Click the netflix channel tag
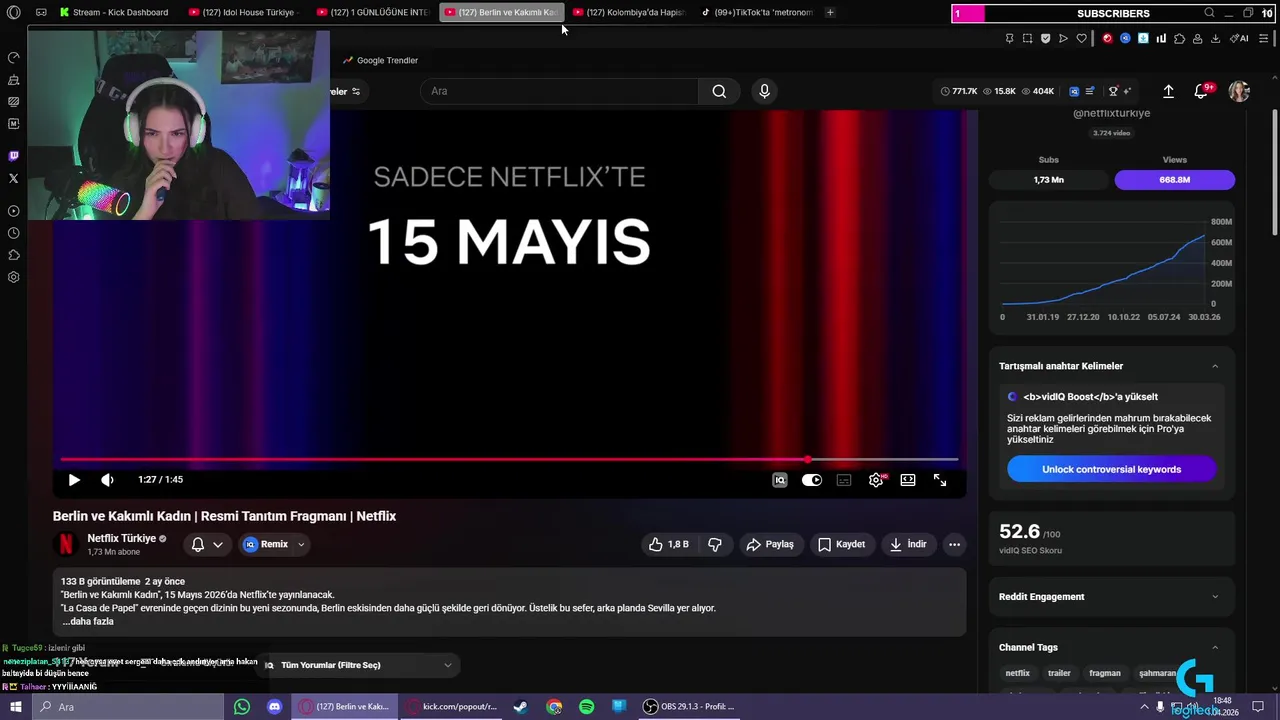The width and height of the screenshot is (1280, 720). click(1017, 673)
